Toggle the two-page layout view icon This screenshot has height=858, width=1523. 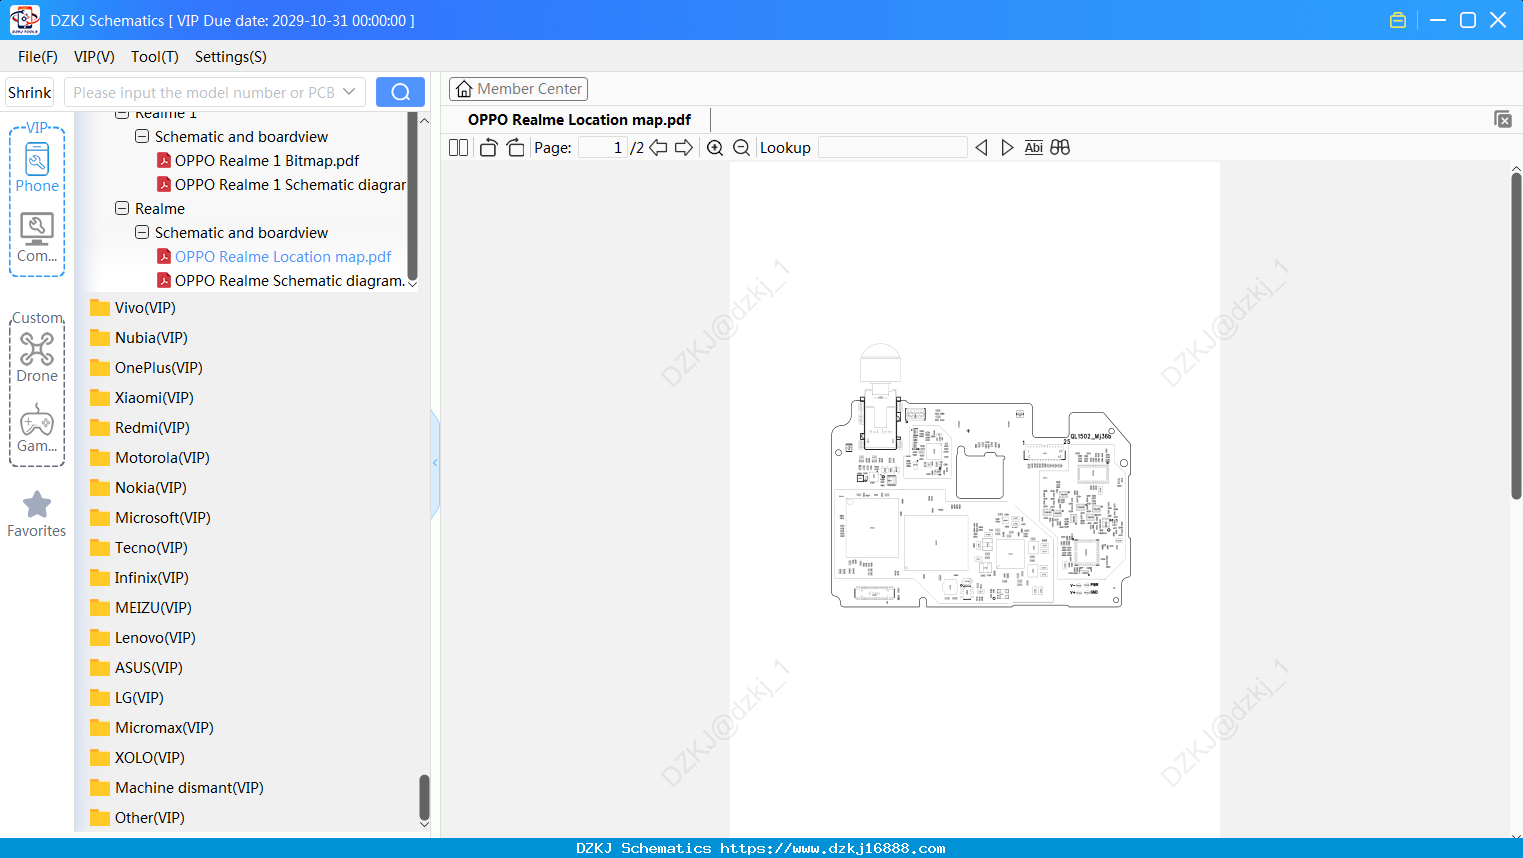[x=459, y=148]
